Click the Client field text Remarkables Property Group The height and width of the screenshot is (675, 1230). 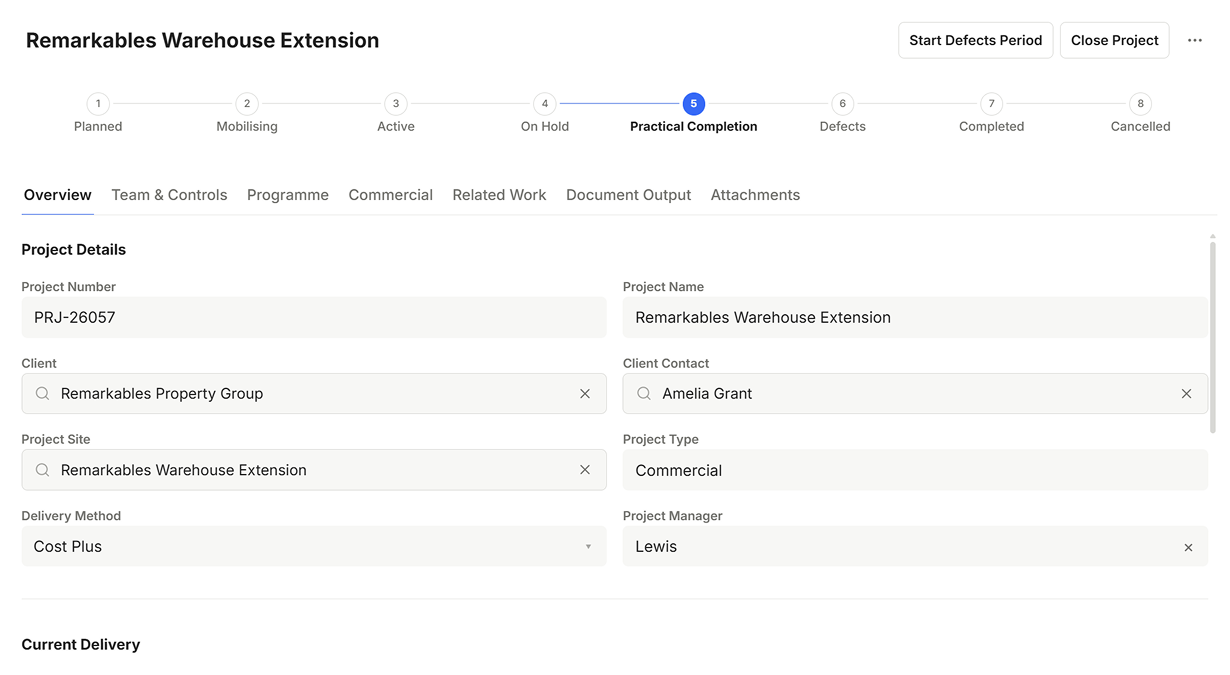pos(162,394)
